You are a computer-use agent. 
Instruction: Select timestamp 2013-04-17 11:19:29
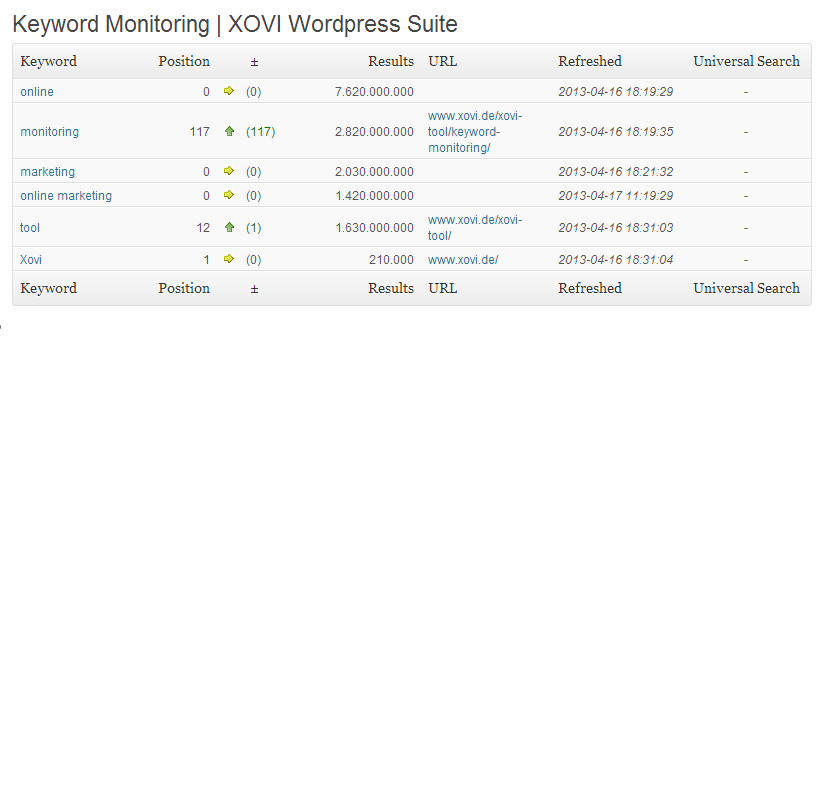615,195
